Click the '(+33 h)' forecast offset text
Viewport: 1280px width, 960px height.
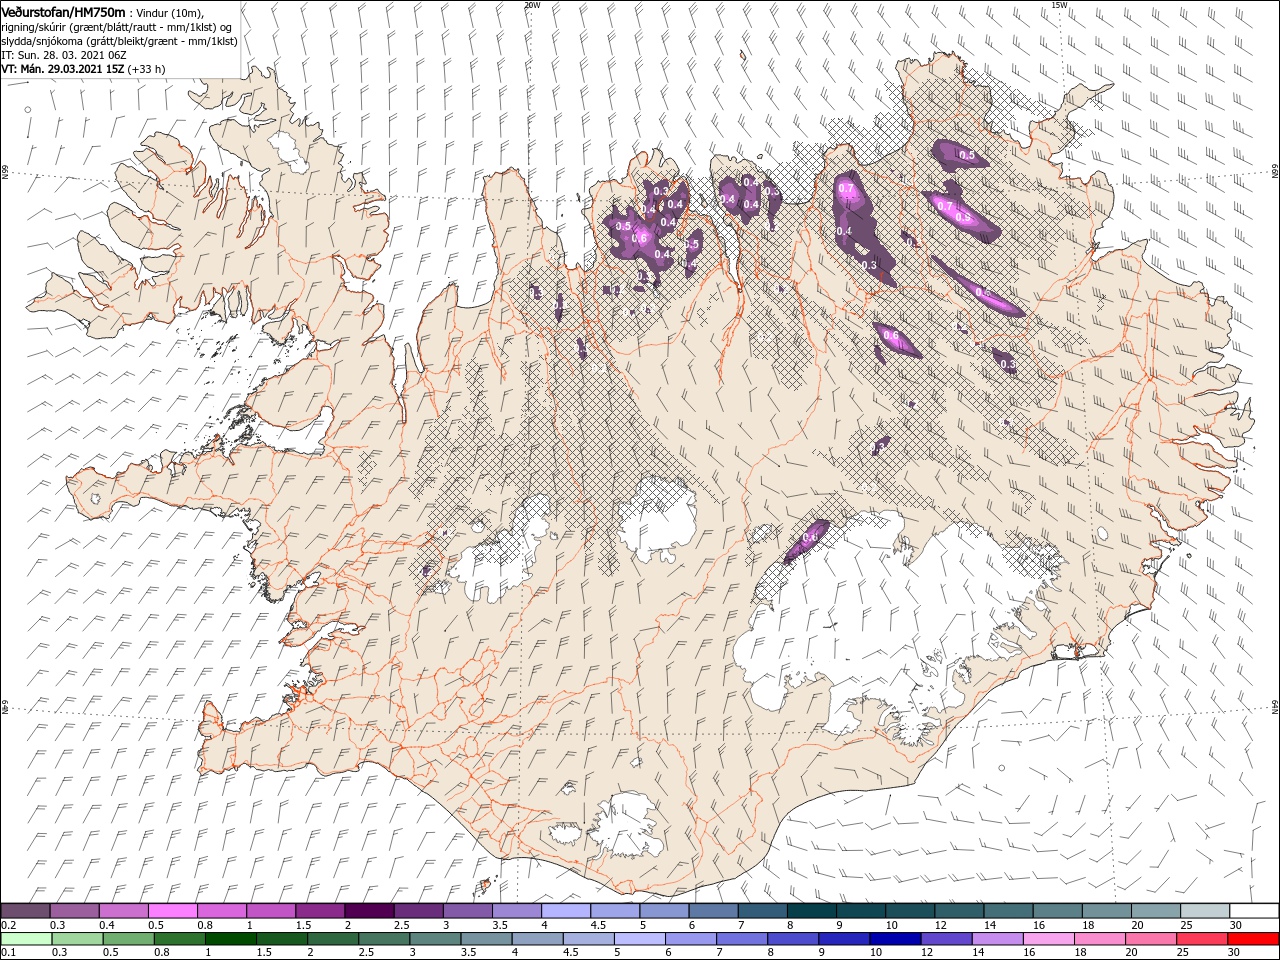pyautogui.click(x=146, y=69)
